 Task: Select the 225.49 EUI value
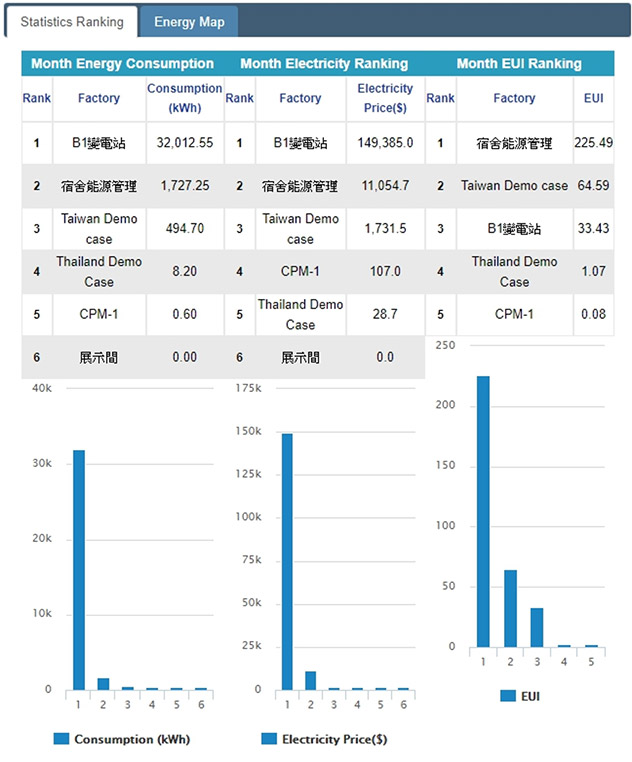(x=594, y=143)
